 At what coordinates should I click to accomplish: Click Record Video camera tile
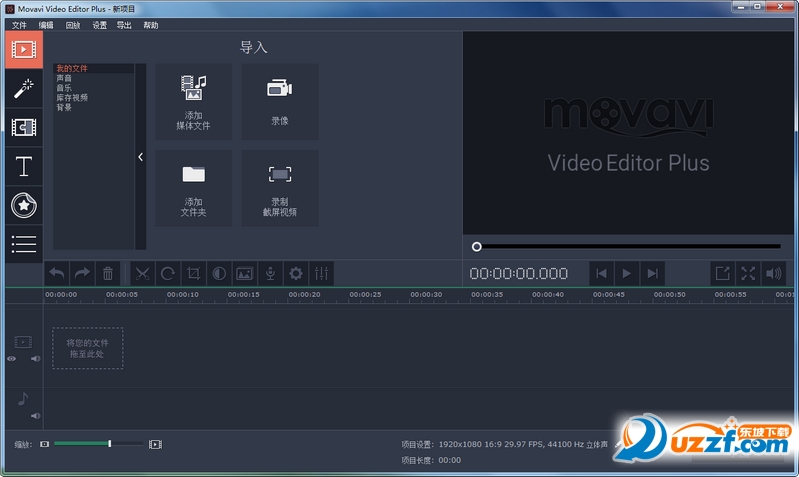click(280, 102)
